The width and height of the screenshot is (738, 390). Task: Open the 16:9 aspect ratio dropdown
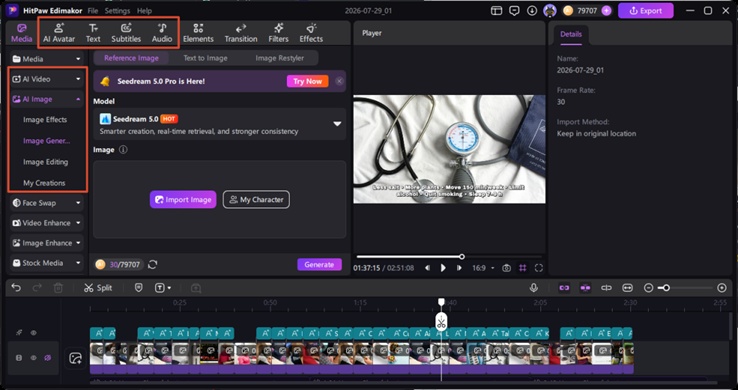[483, 268]
